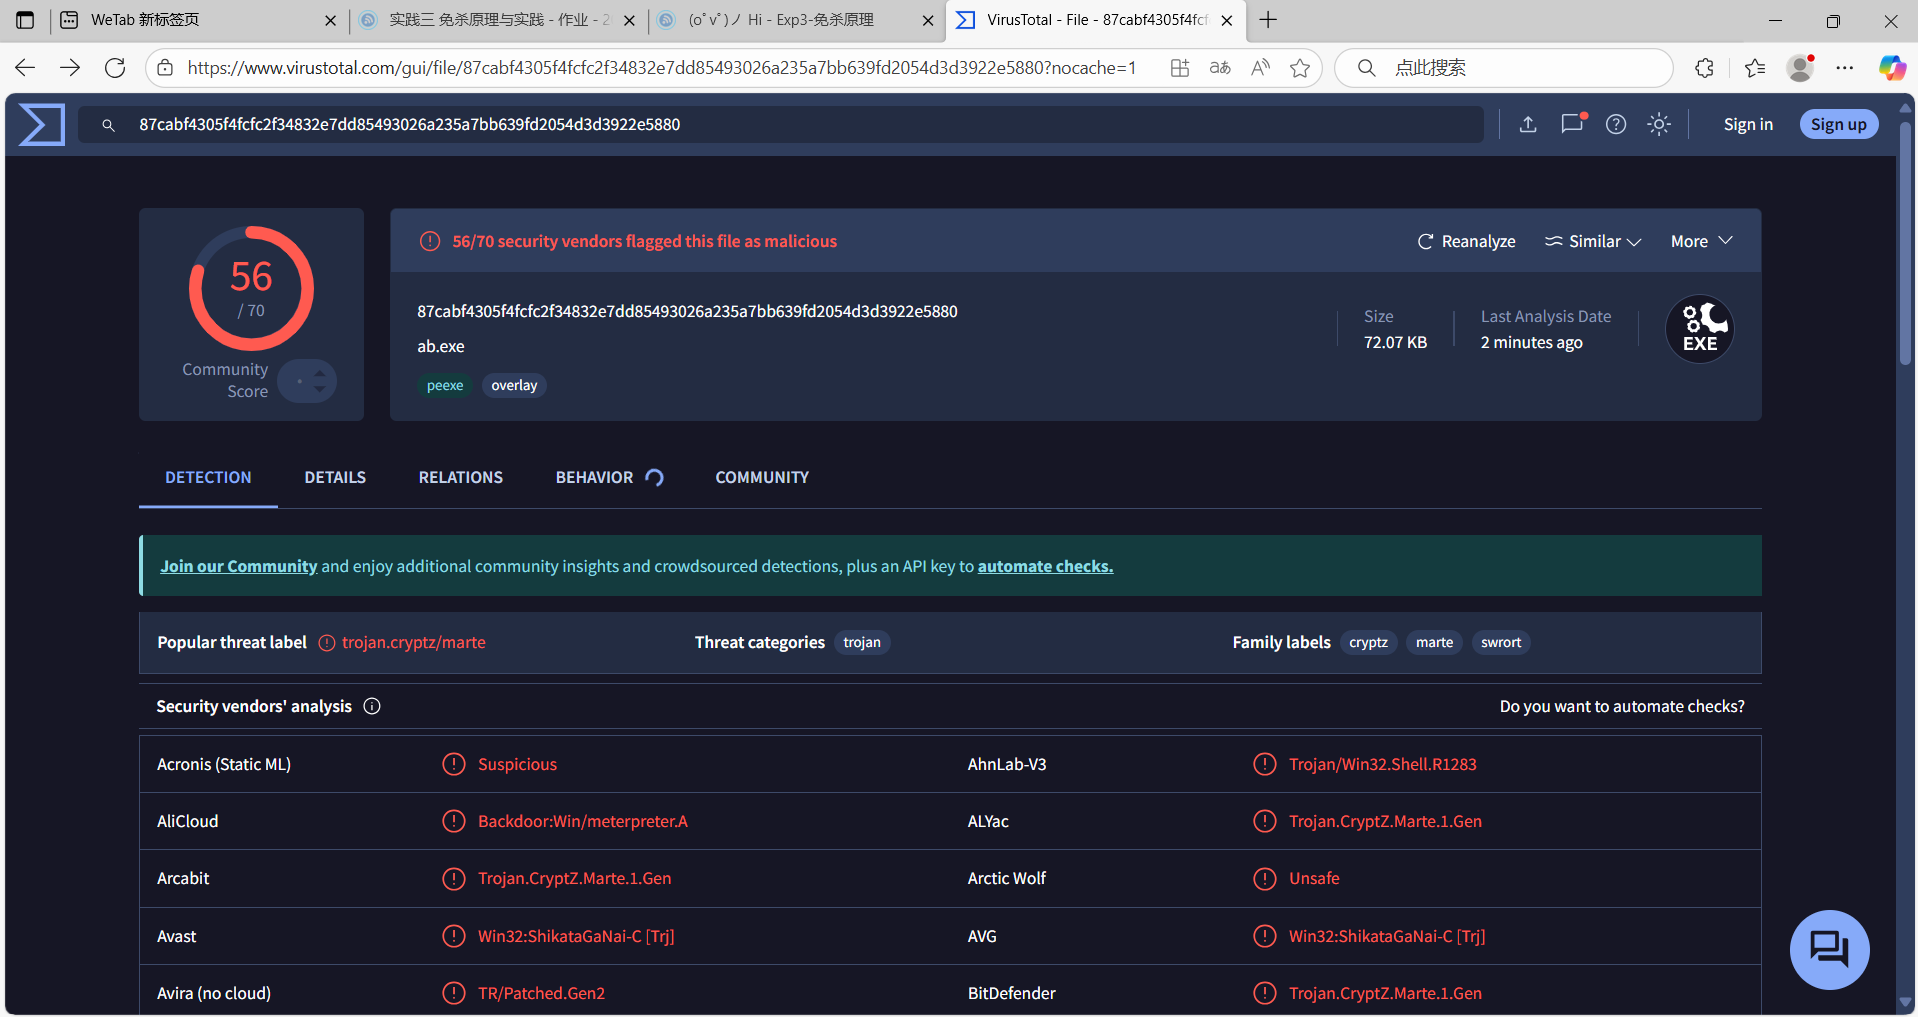Click the Backdoor:Win/meterpreter.A detection text
The height and width of the screenshot is (1017, 1918).
[583, 821]
